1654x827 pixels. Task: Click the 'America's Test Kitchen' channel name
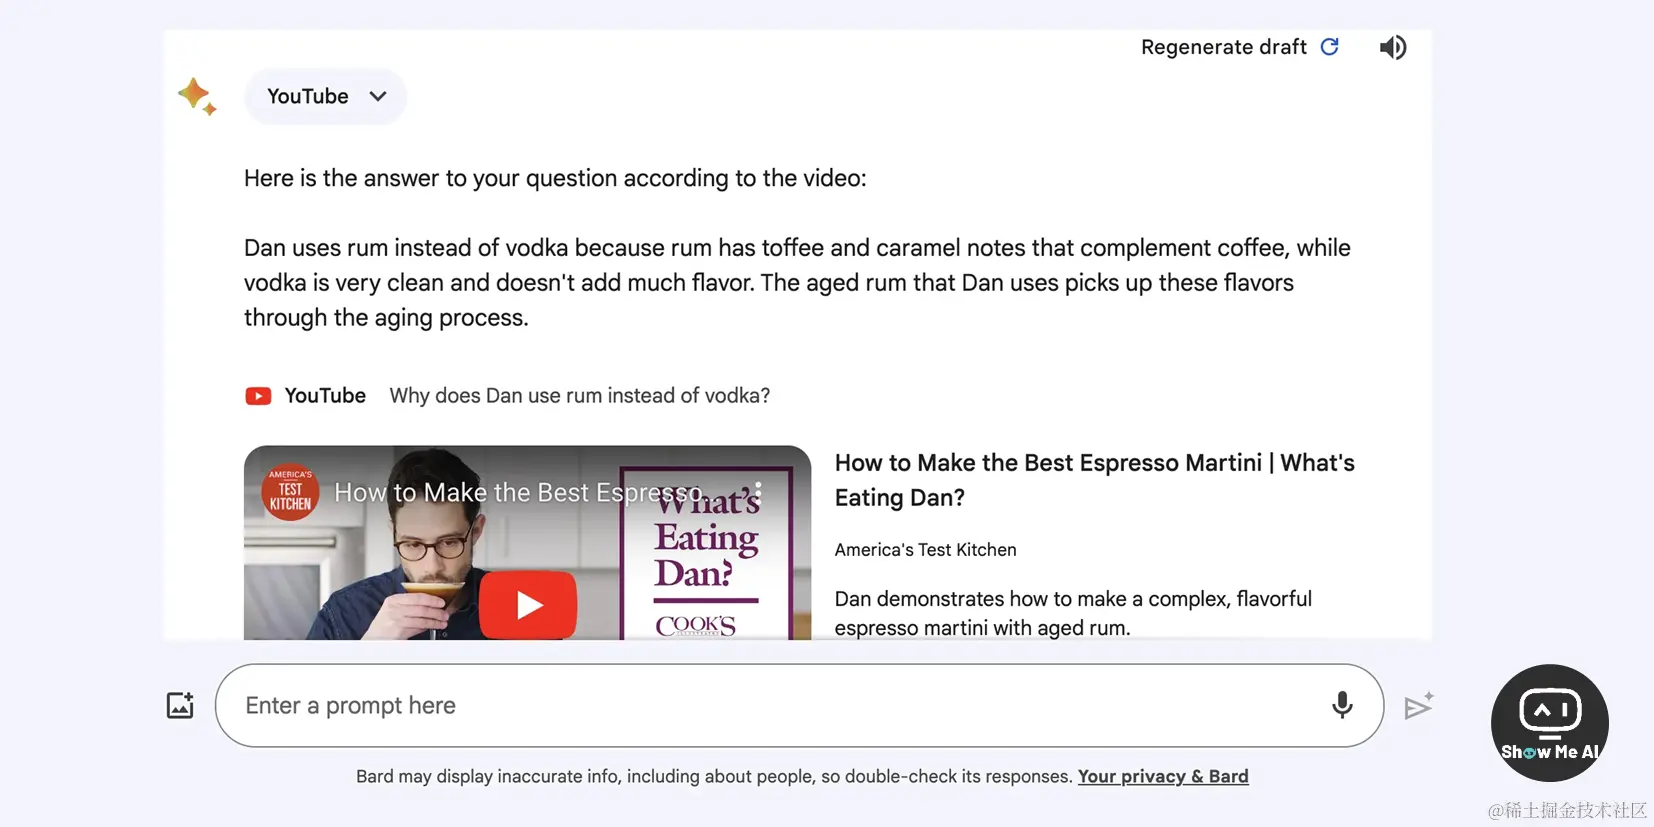[x=925, y=550]
